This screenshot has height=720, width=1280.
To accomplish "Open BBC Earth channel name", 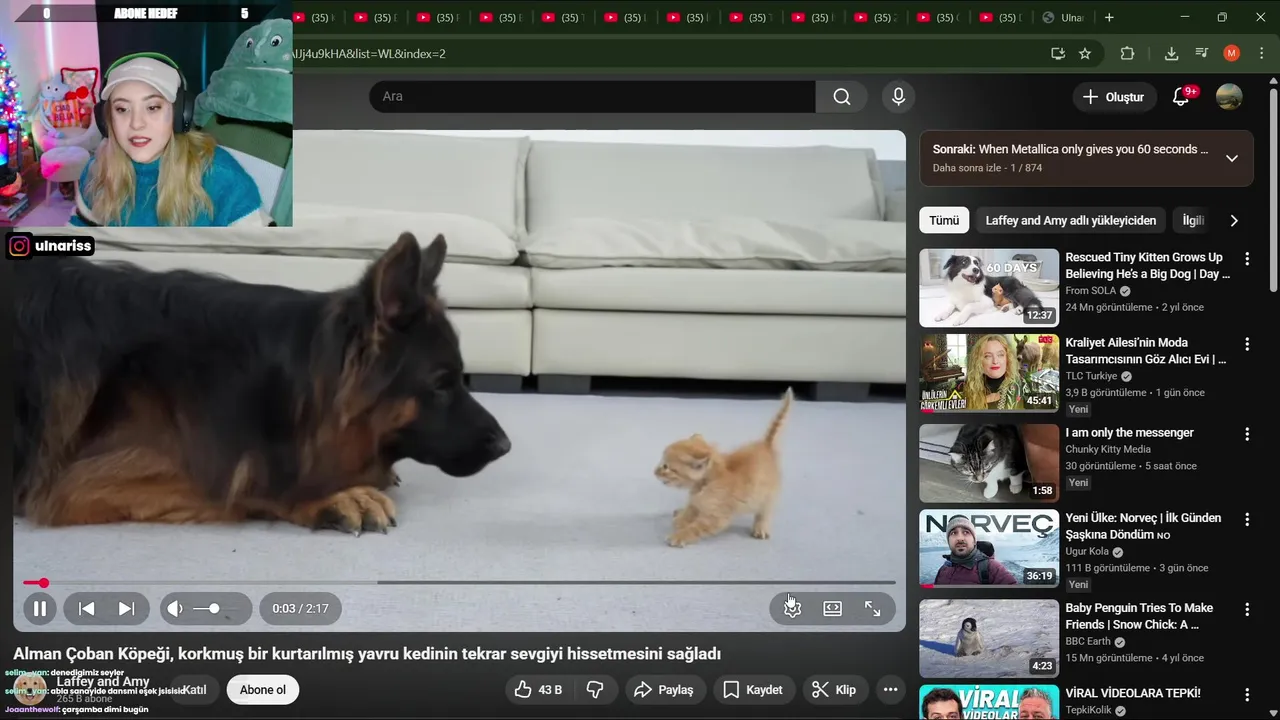I will [1089, 641].
